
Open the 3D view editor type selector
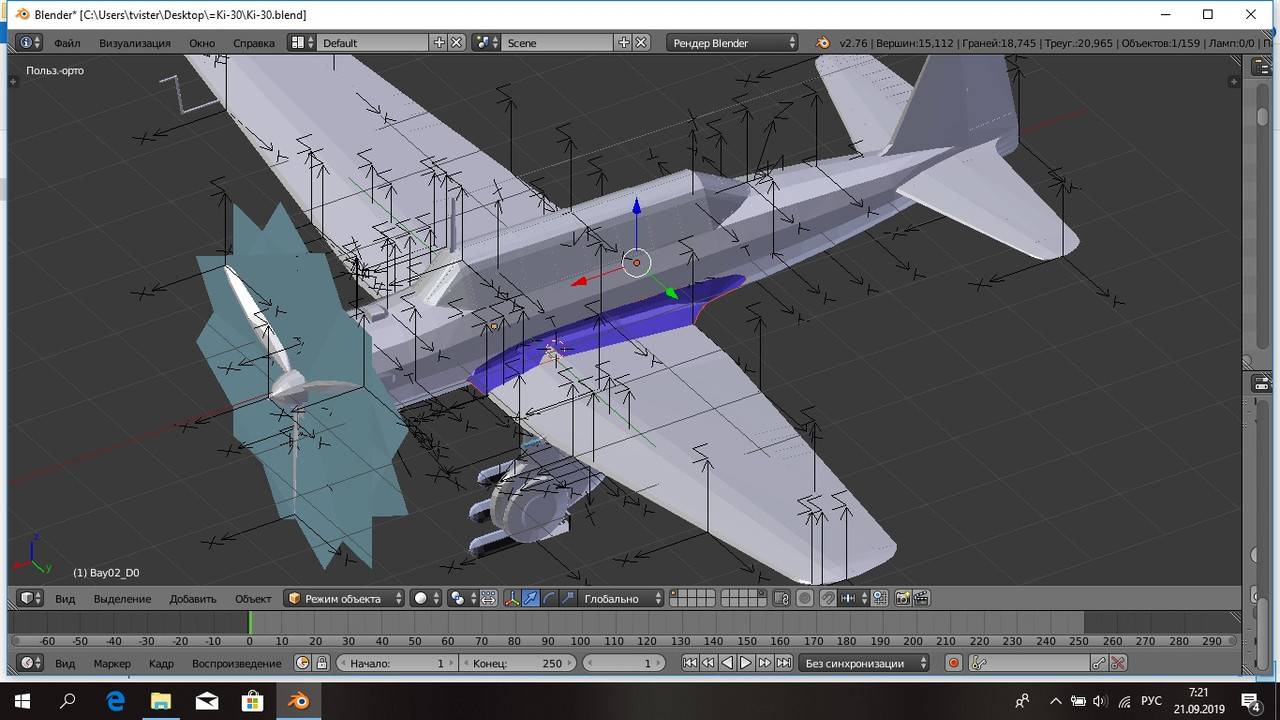(31, 599)
